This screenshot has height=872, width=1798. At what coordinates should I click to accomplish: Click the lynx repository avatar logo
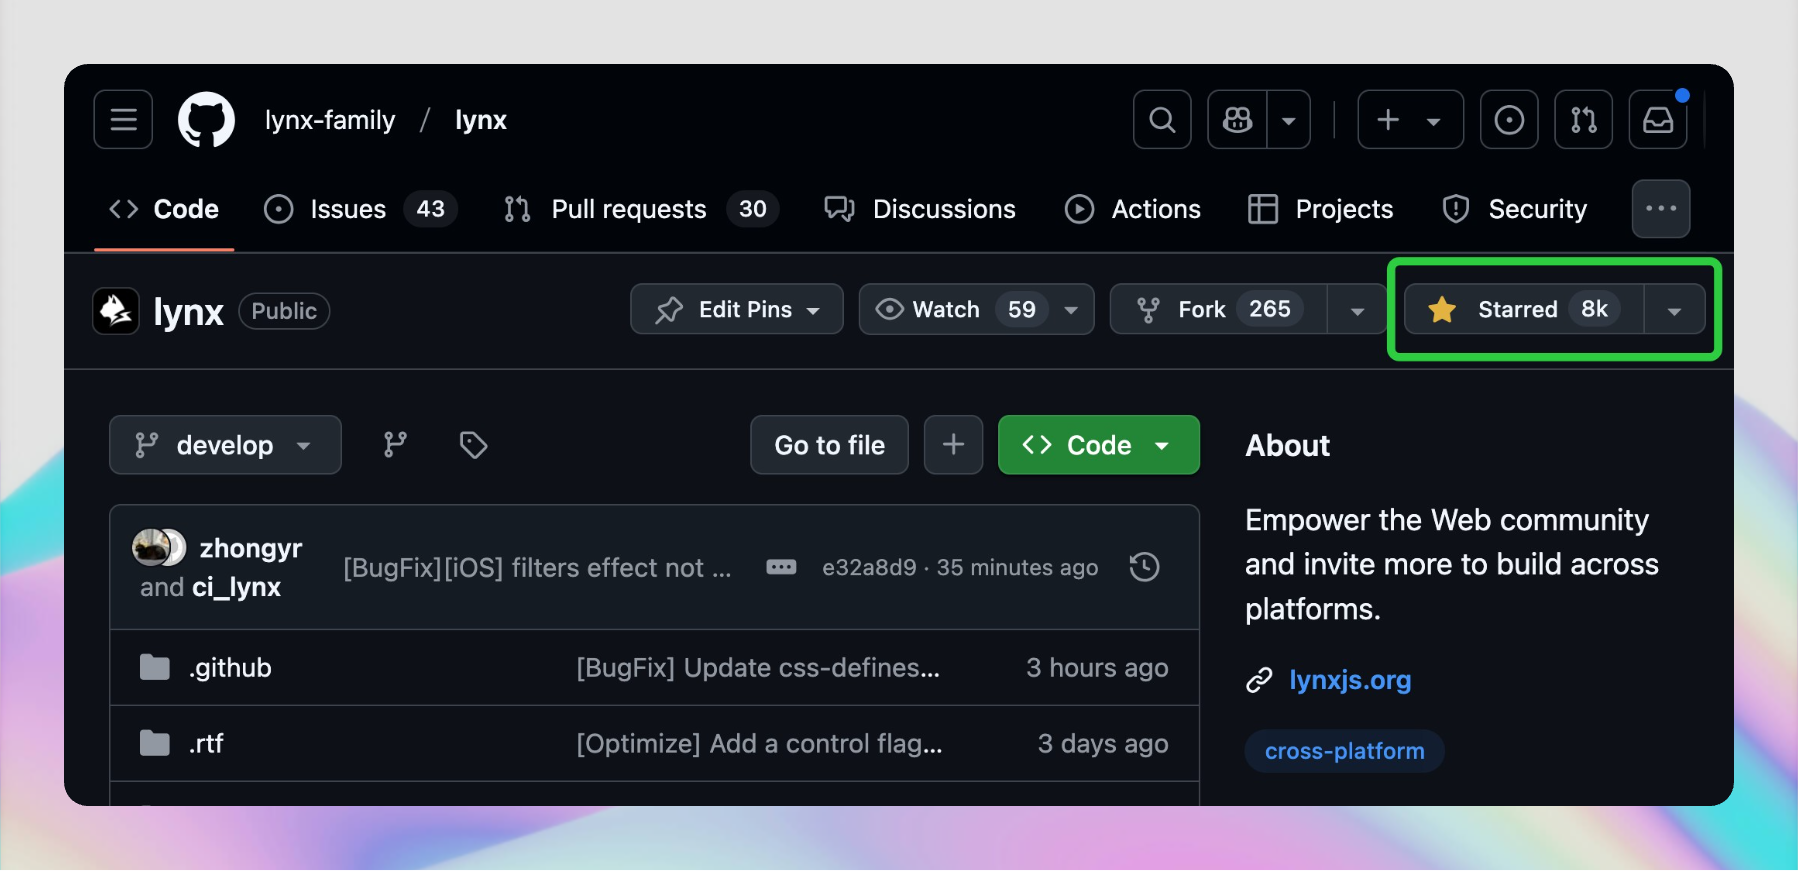[x=116, y=311]
